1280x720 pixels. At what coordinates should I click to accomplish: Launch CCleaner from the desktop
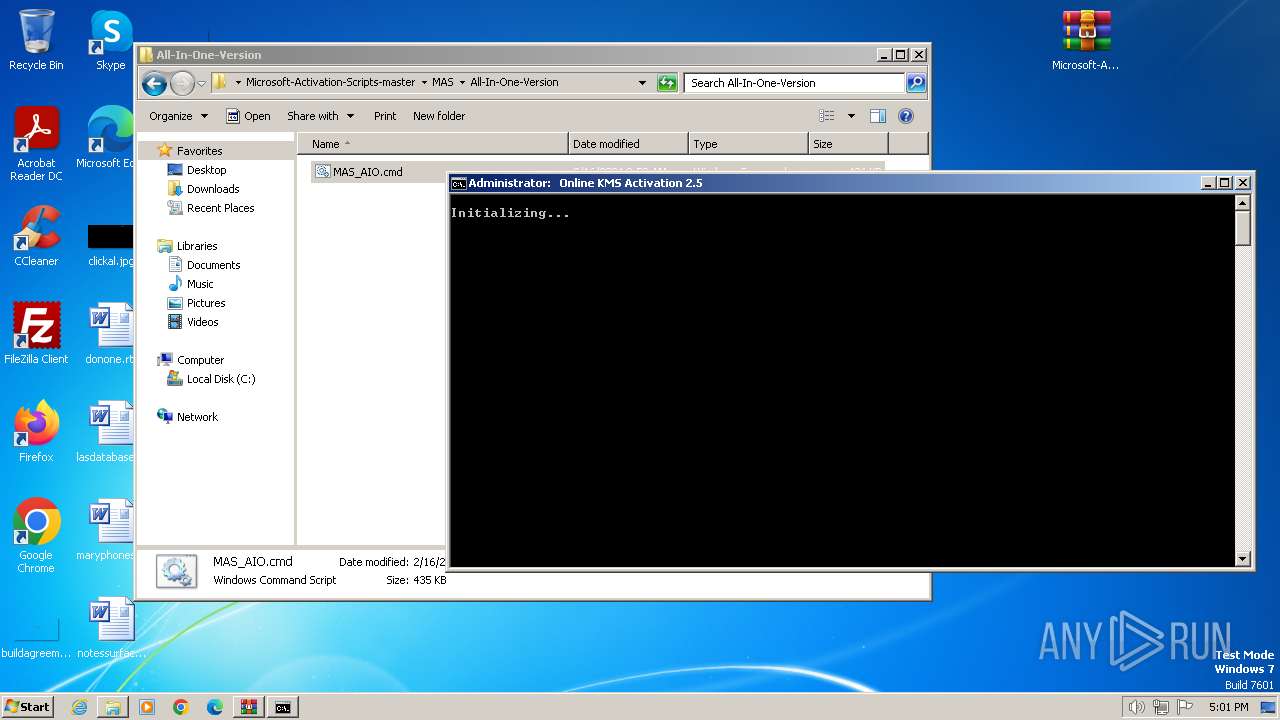click(36, 236)
